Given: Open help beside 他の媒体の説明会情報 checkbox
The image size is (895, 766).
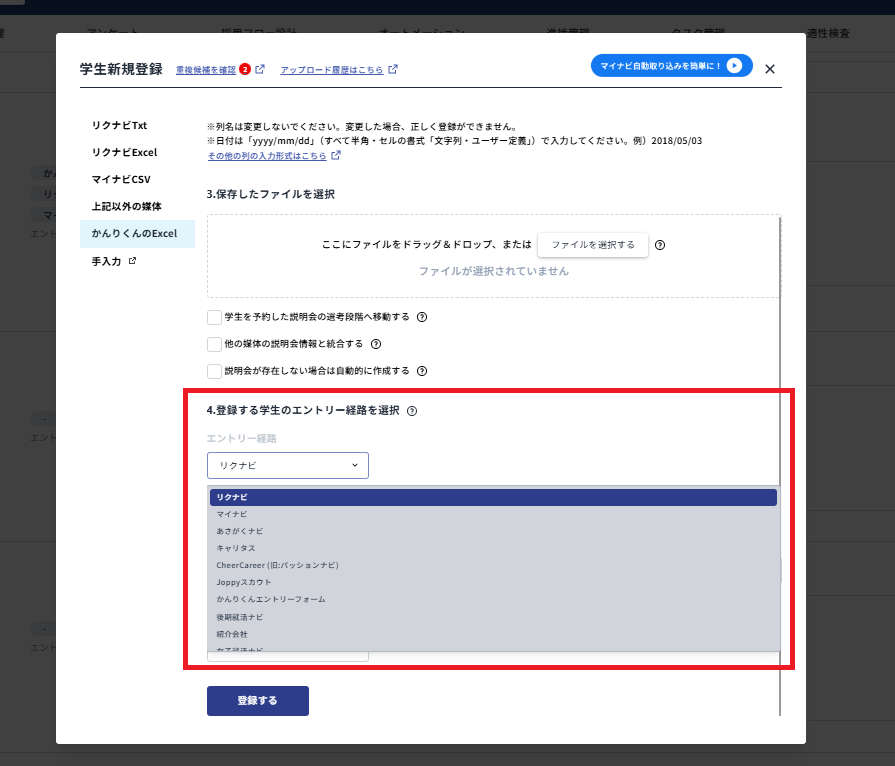Looking at the screenshot, I should pos(375,345).
